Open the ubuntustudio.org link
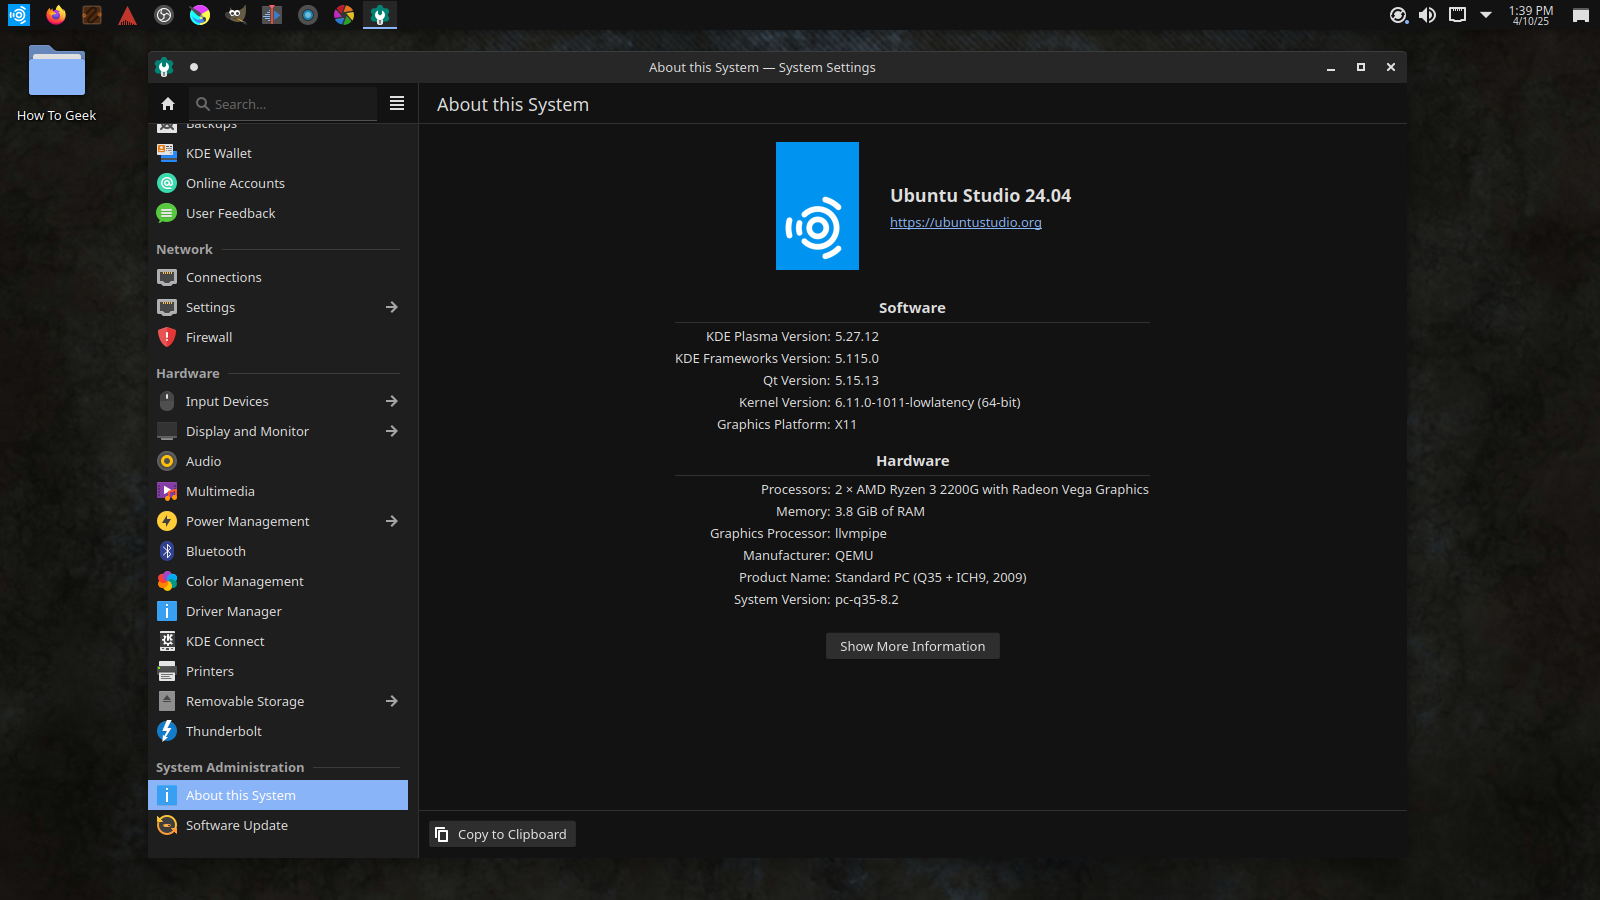 [x=965, y=222]
